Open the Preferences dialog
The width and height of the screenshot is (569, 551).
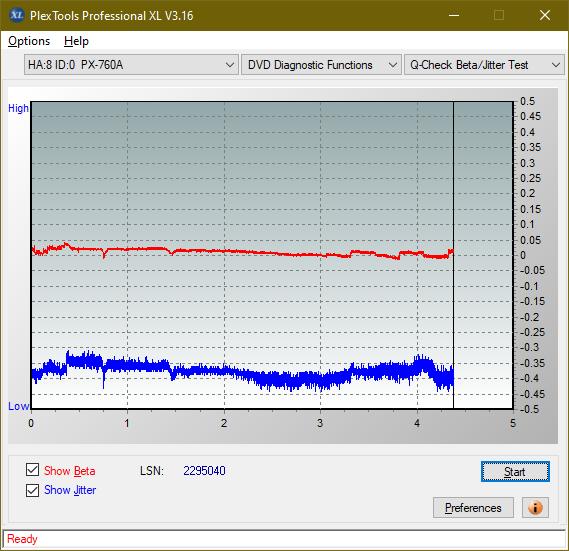pos(473,507)
